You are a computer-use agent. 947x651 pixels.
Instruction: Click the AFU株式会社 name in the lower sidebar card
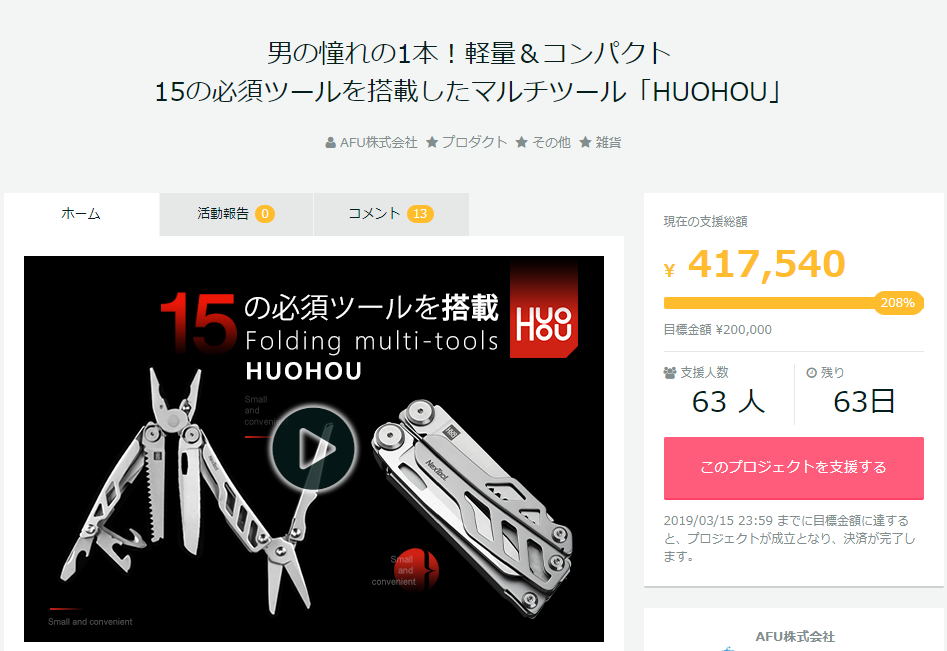(x=795, y=637)
